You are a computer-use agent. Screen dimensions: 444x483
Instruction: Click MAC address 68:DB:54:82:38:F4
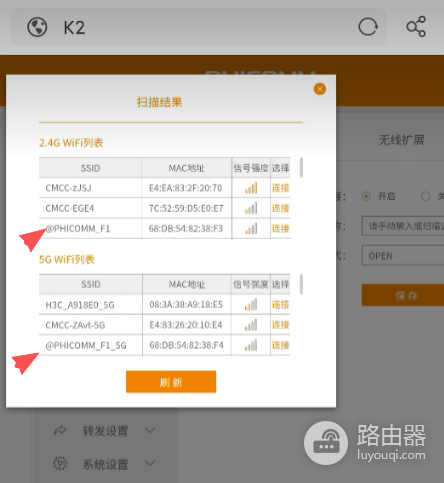point(186,345)
